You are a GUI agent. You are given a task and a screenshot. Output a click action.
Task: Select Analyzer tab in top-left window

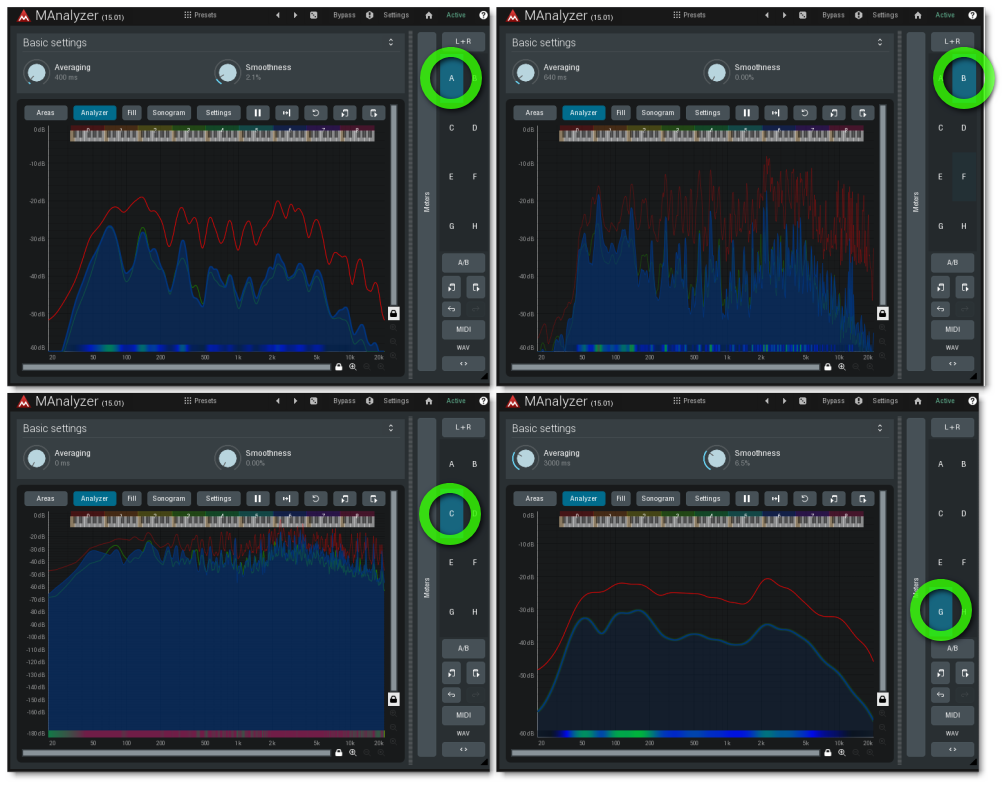tap(95, 112)
